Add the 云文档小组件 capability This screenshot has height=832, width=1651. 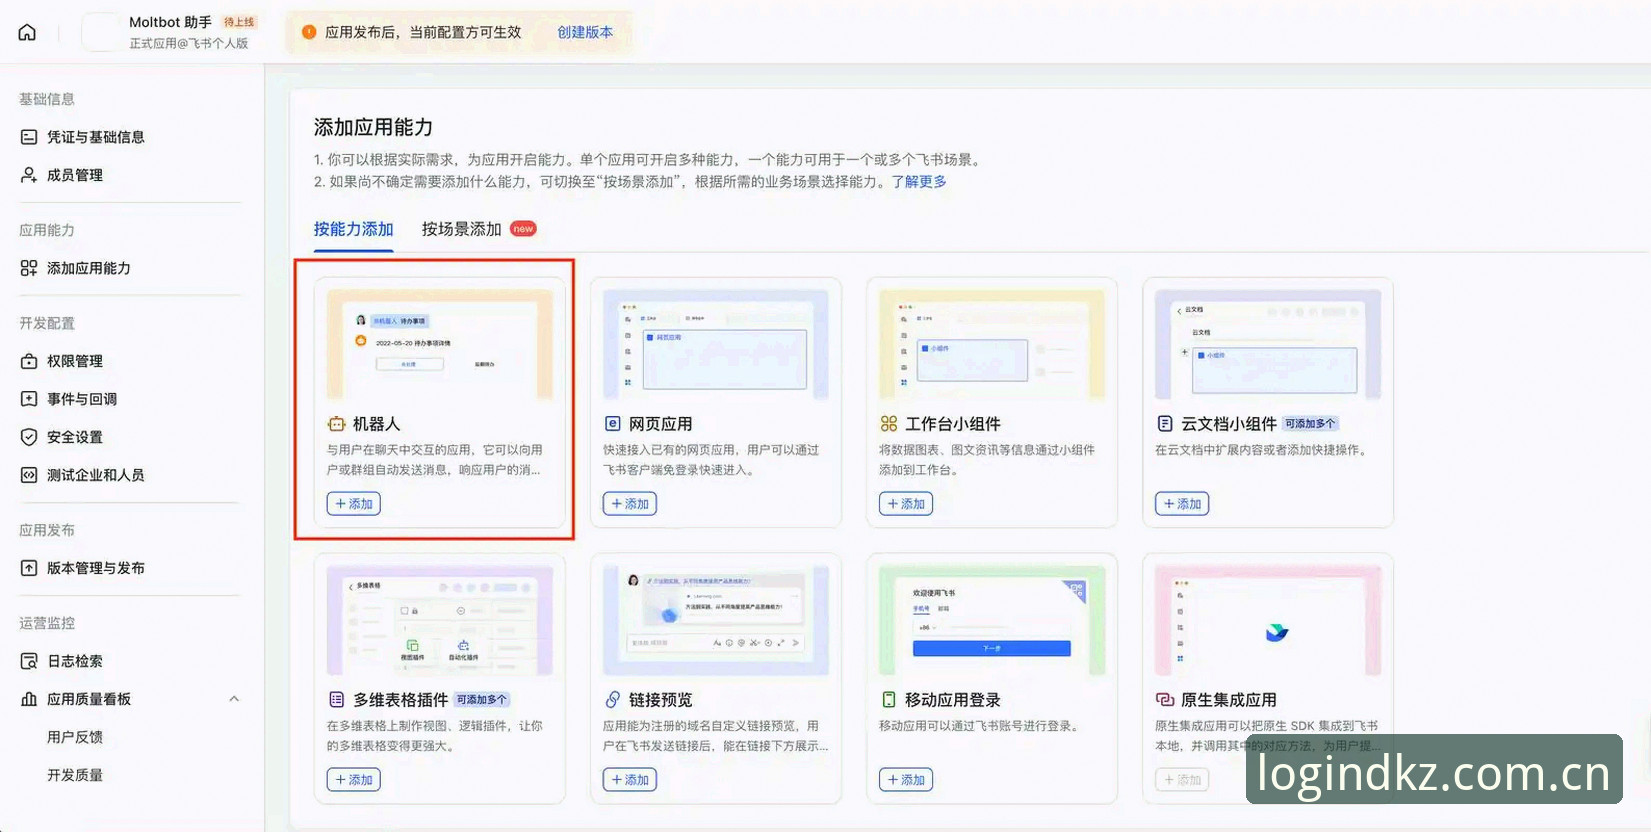coord(1181,504)
